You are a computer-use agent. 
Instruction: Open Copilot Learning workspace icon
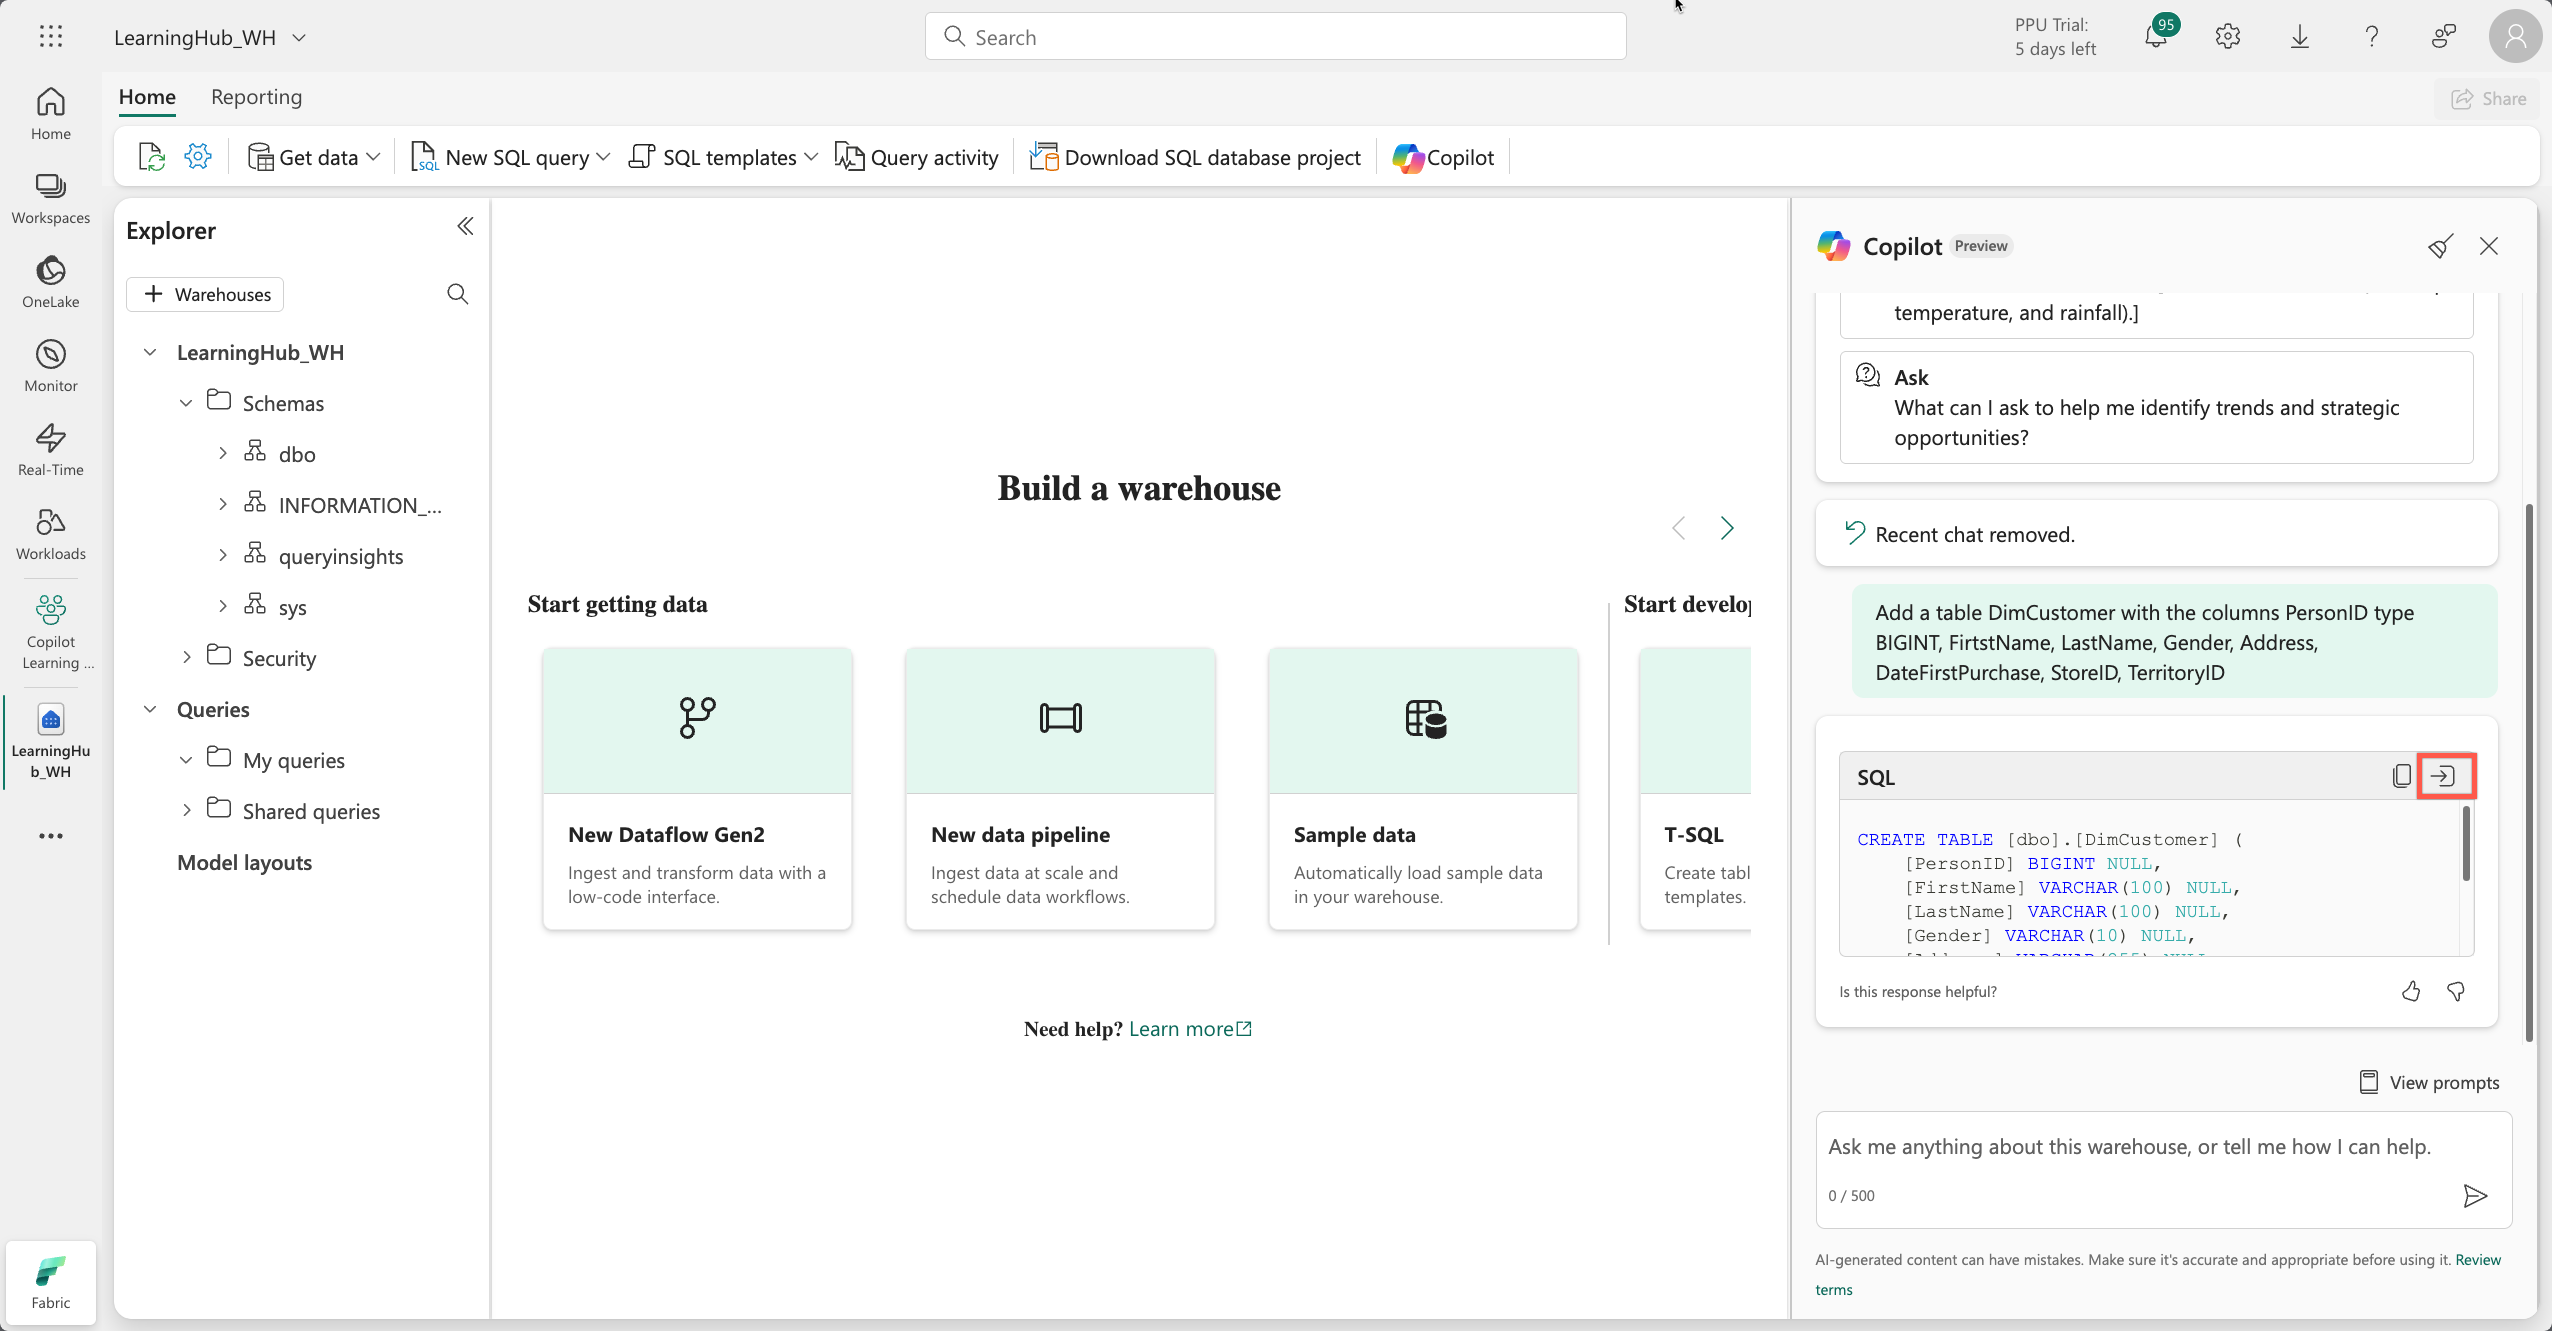point(51,632)
